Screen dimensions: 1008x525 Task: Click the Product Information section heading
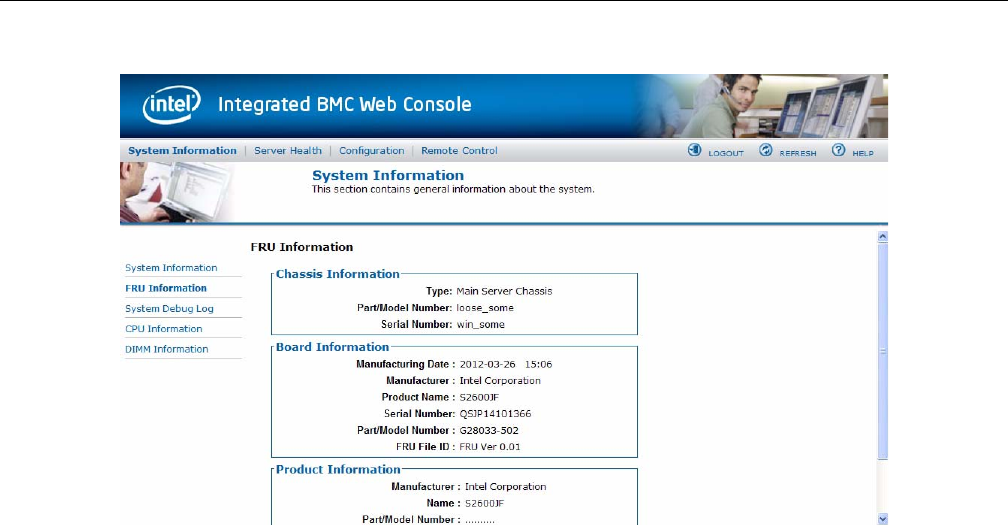[x=338, y=470]
